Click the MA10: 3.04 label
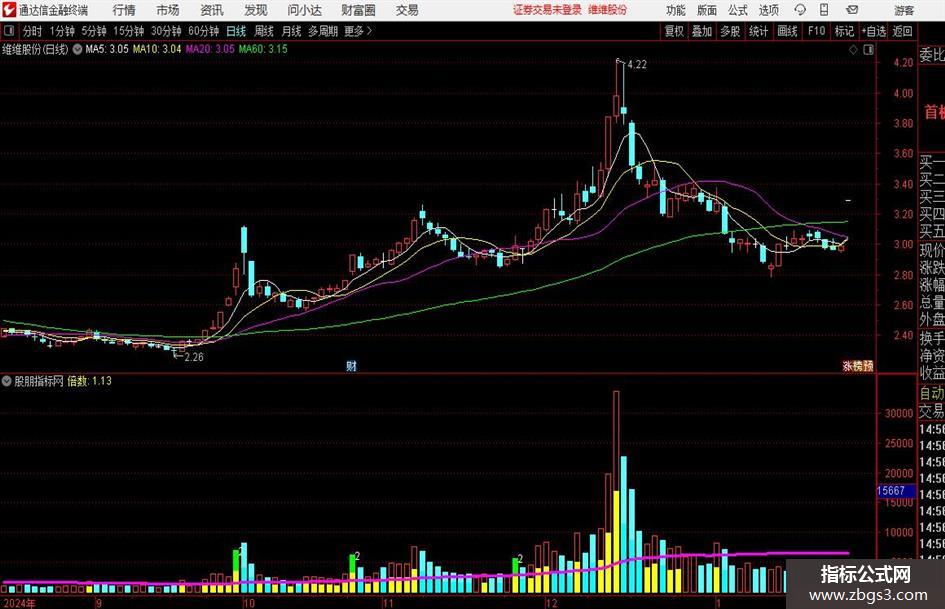945x609 pixels. [157, 49]
